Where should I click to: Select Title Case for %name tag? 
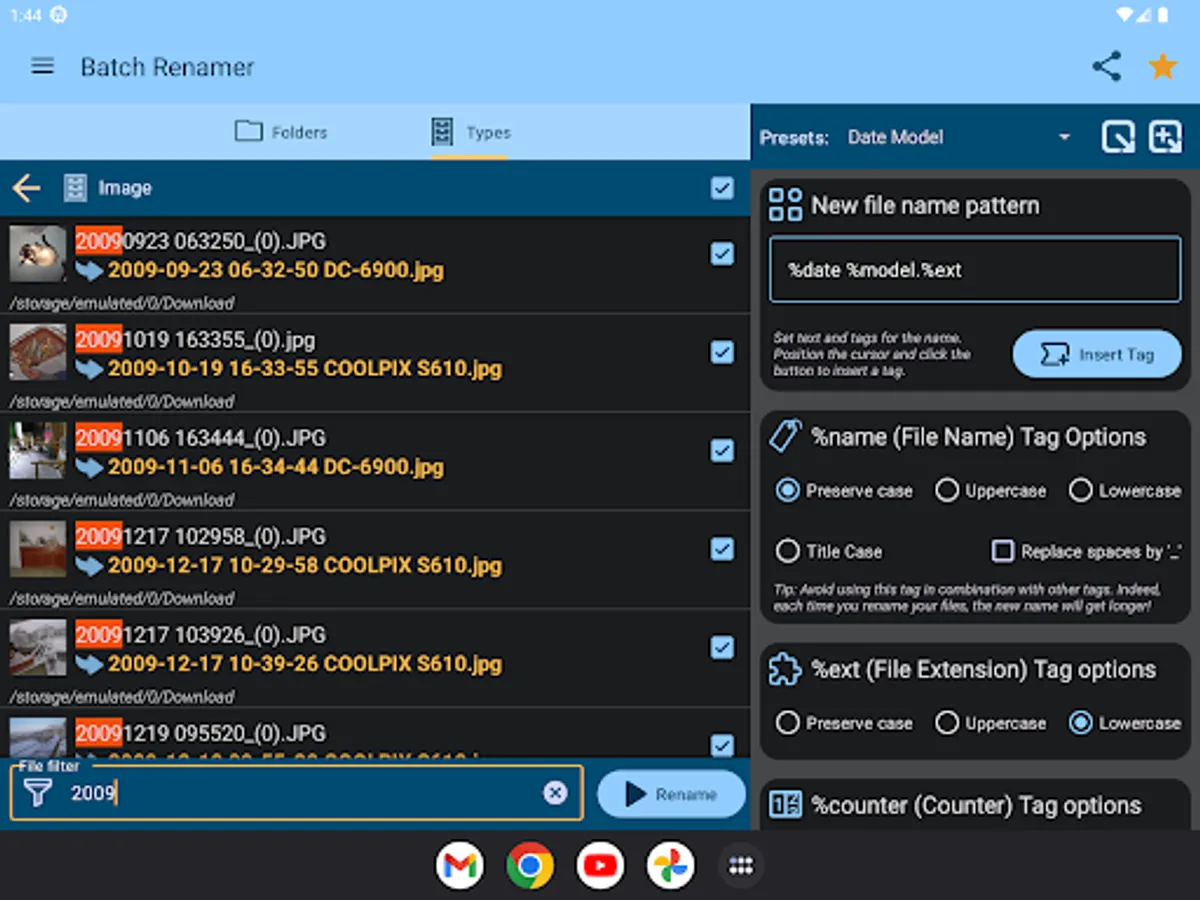click(788, 551)
